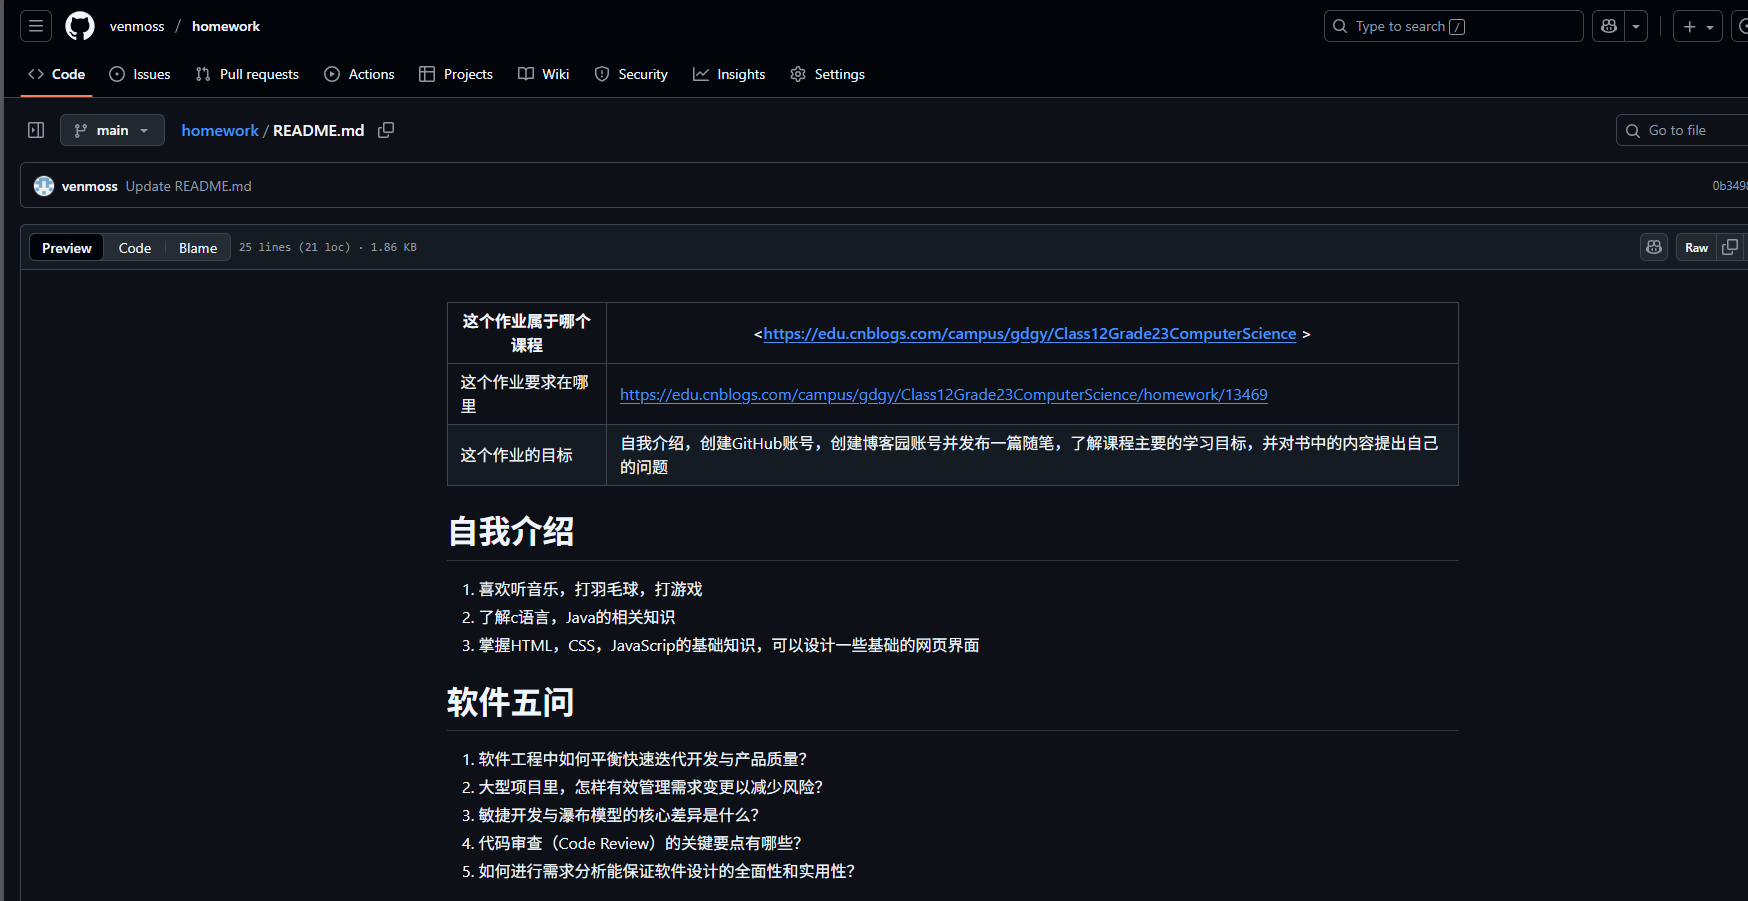
Task: Click the README.md filename in breadcrumb
Action: point(319,130)
